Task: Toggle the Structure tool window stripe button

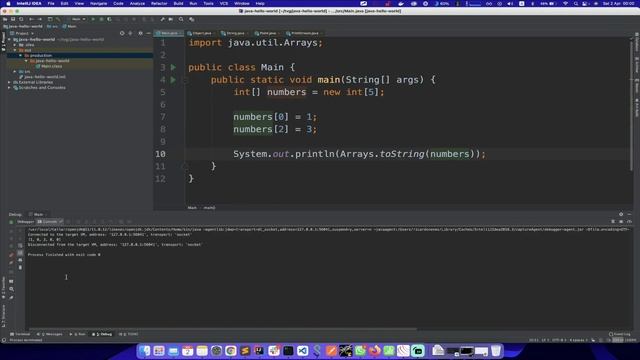Action: point(3,317)
